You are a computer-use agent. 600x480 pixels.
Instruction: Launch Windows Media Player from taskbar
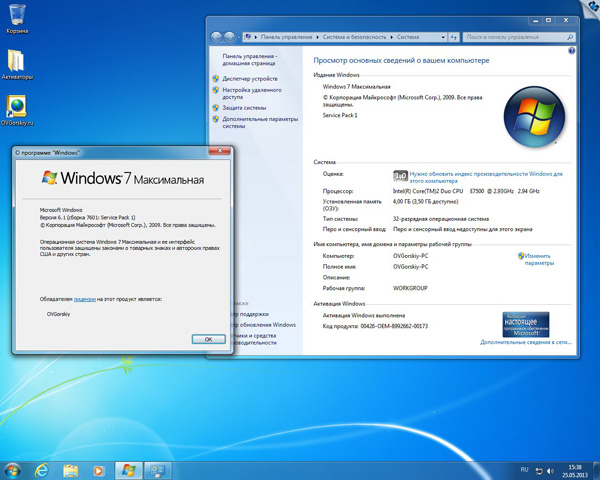pos(98,470)
